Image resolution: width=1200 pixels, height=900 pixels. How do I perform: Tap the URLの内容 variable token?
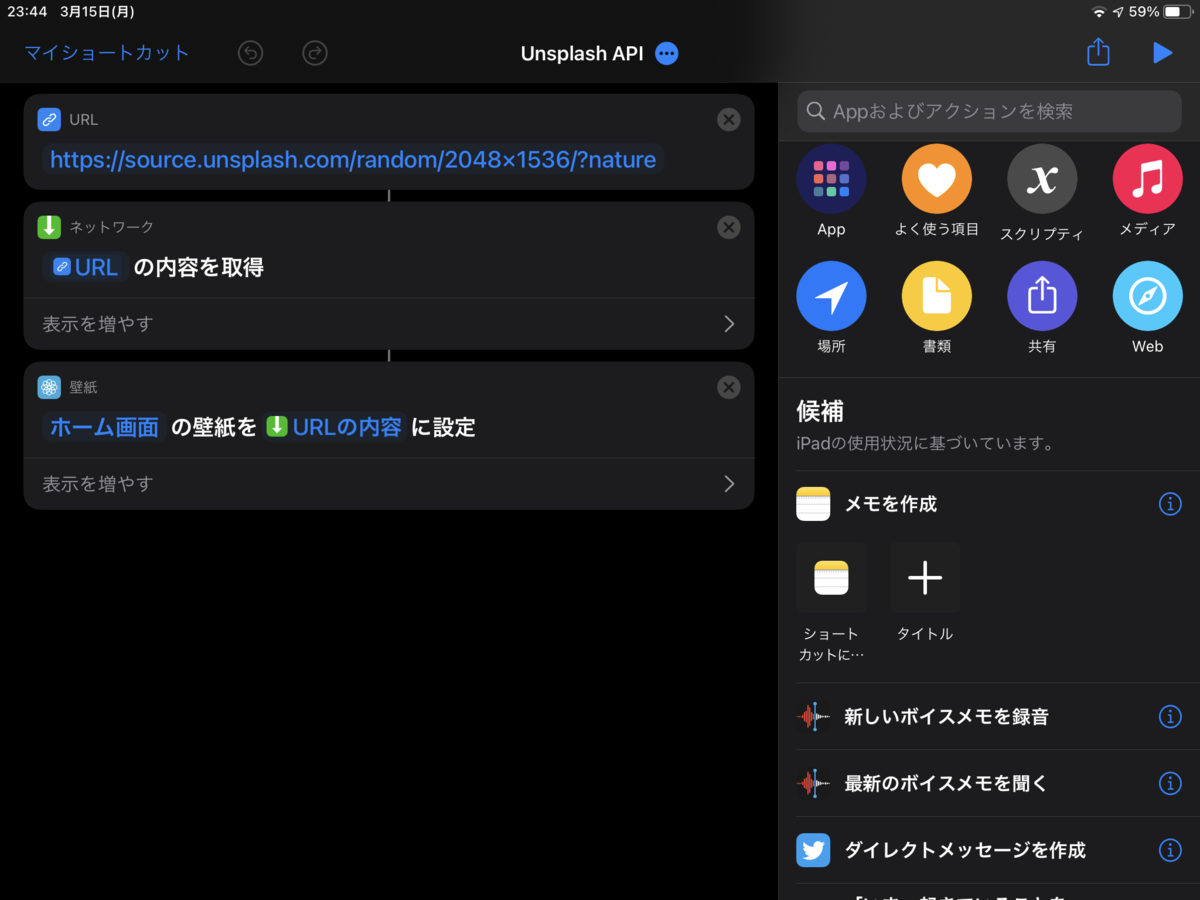coord(334,427)
